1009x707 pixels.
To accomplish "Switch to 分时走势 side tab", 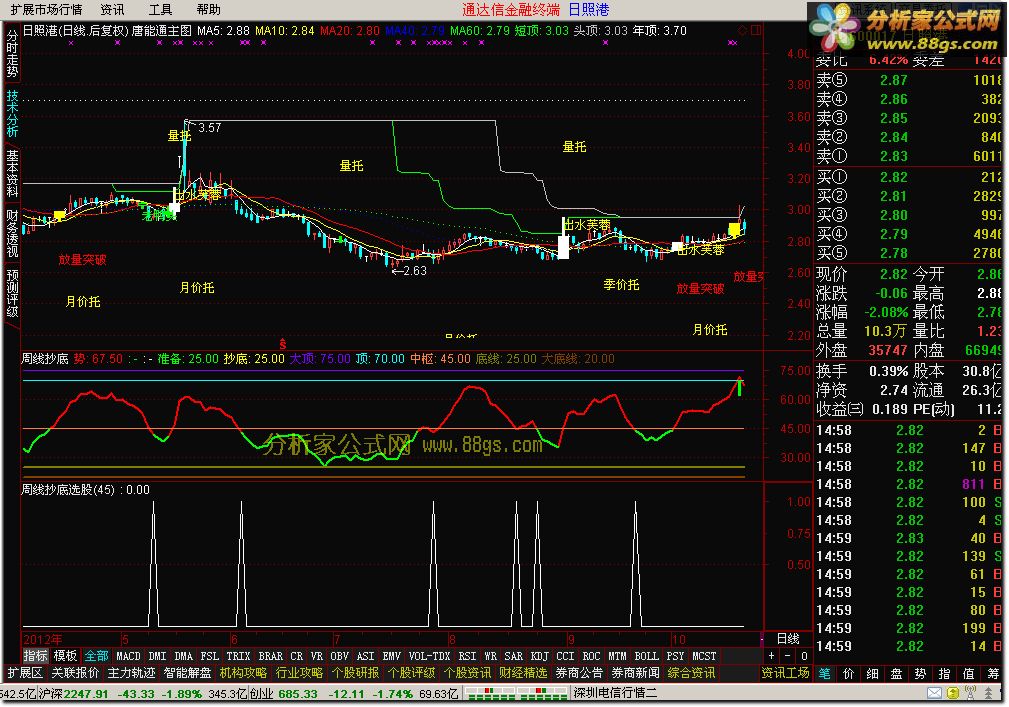I will [x=12, y=53].
